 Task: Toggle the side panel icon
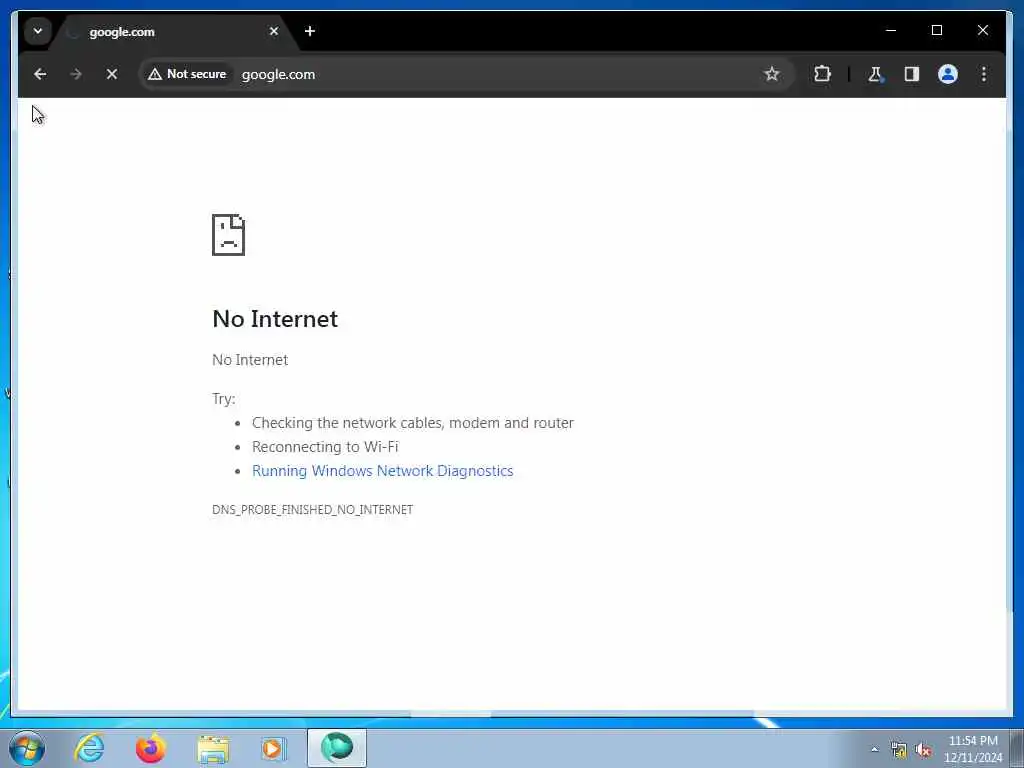click(x=912, y=74)
